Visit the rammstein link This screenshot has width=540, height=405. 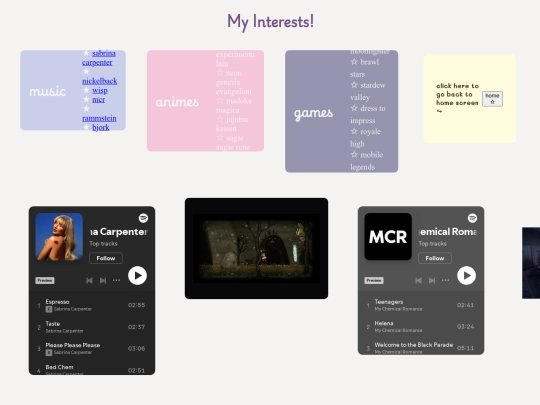(99, 118)
